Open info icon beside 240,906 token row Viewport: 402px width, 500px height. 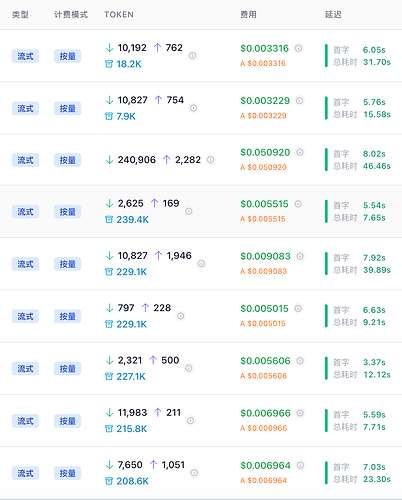(210, 160)
